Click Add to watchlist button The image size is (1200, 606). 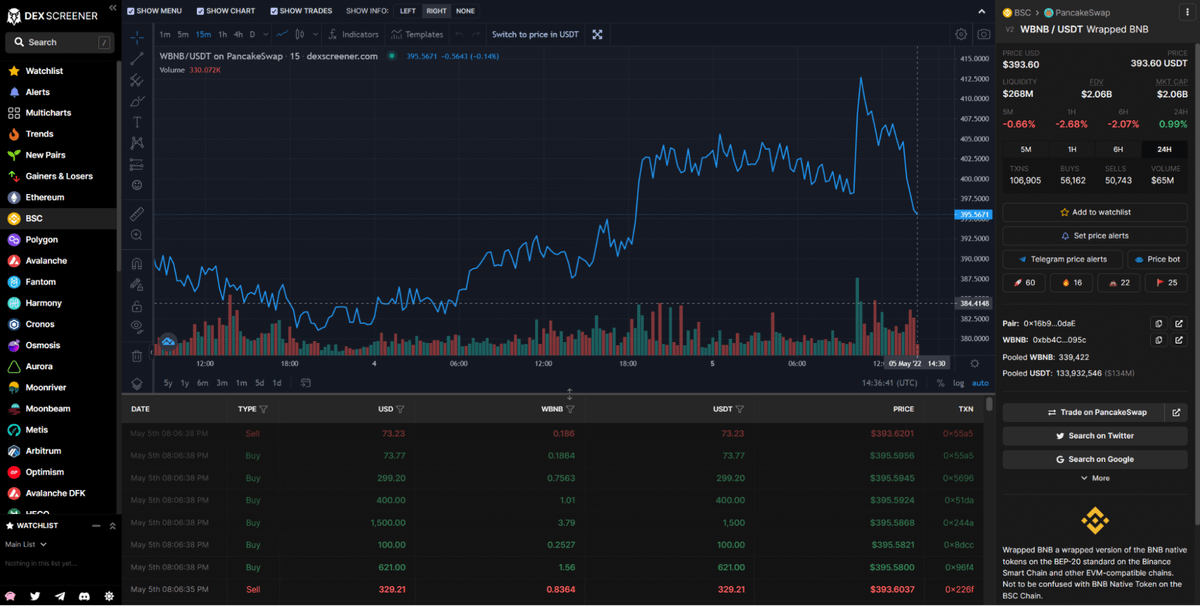click(x=1095, y=212)
